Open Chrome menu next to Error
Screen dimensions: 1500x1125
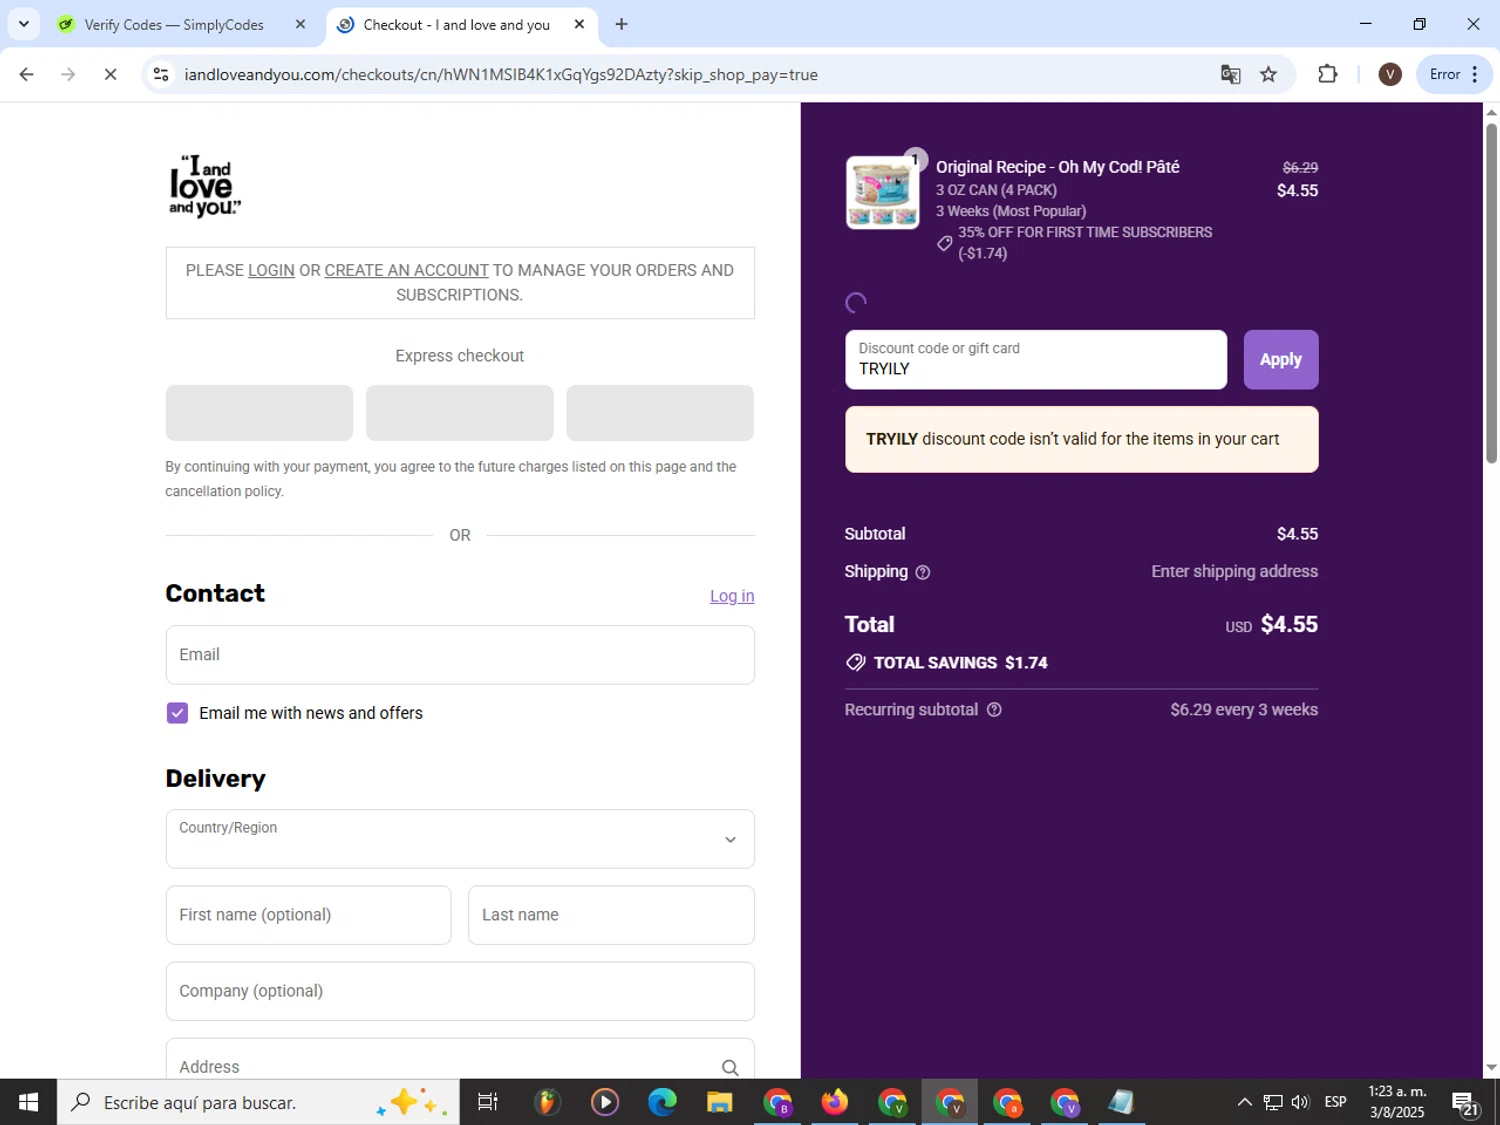coord(1475,74)
